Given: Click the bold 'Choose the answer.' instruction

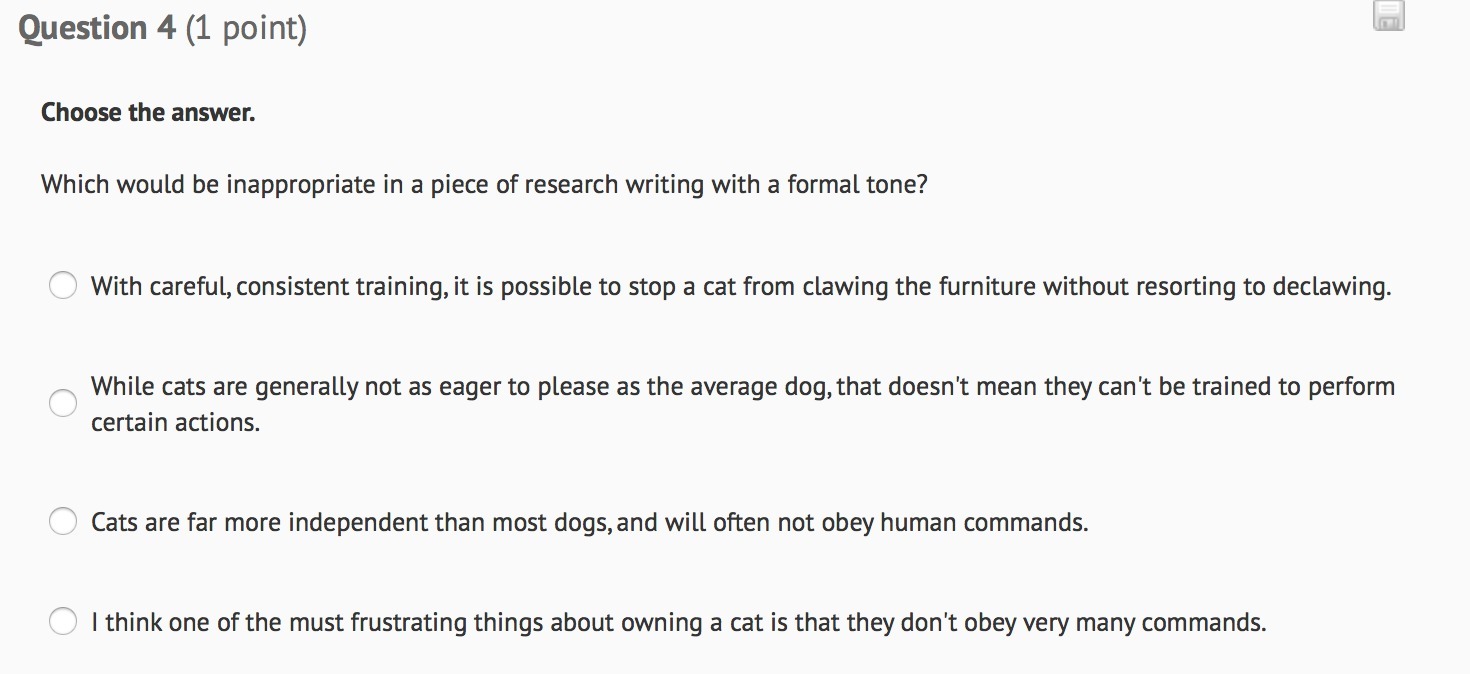Looking at the screenshot, I should tap(148, 112).
